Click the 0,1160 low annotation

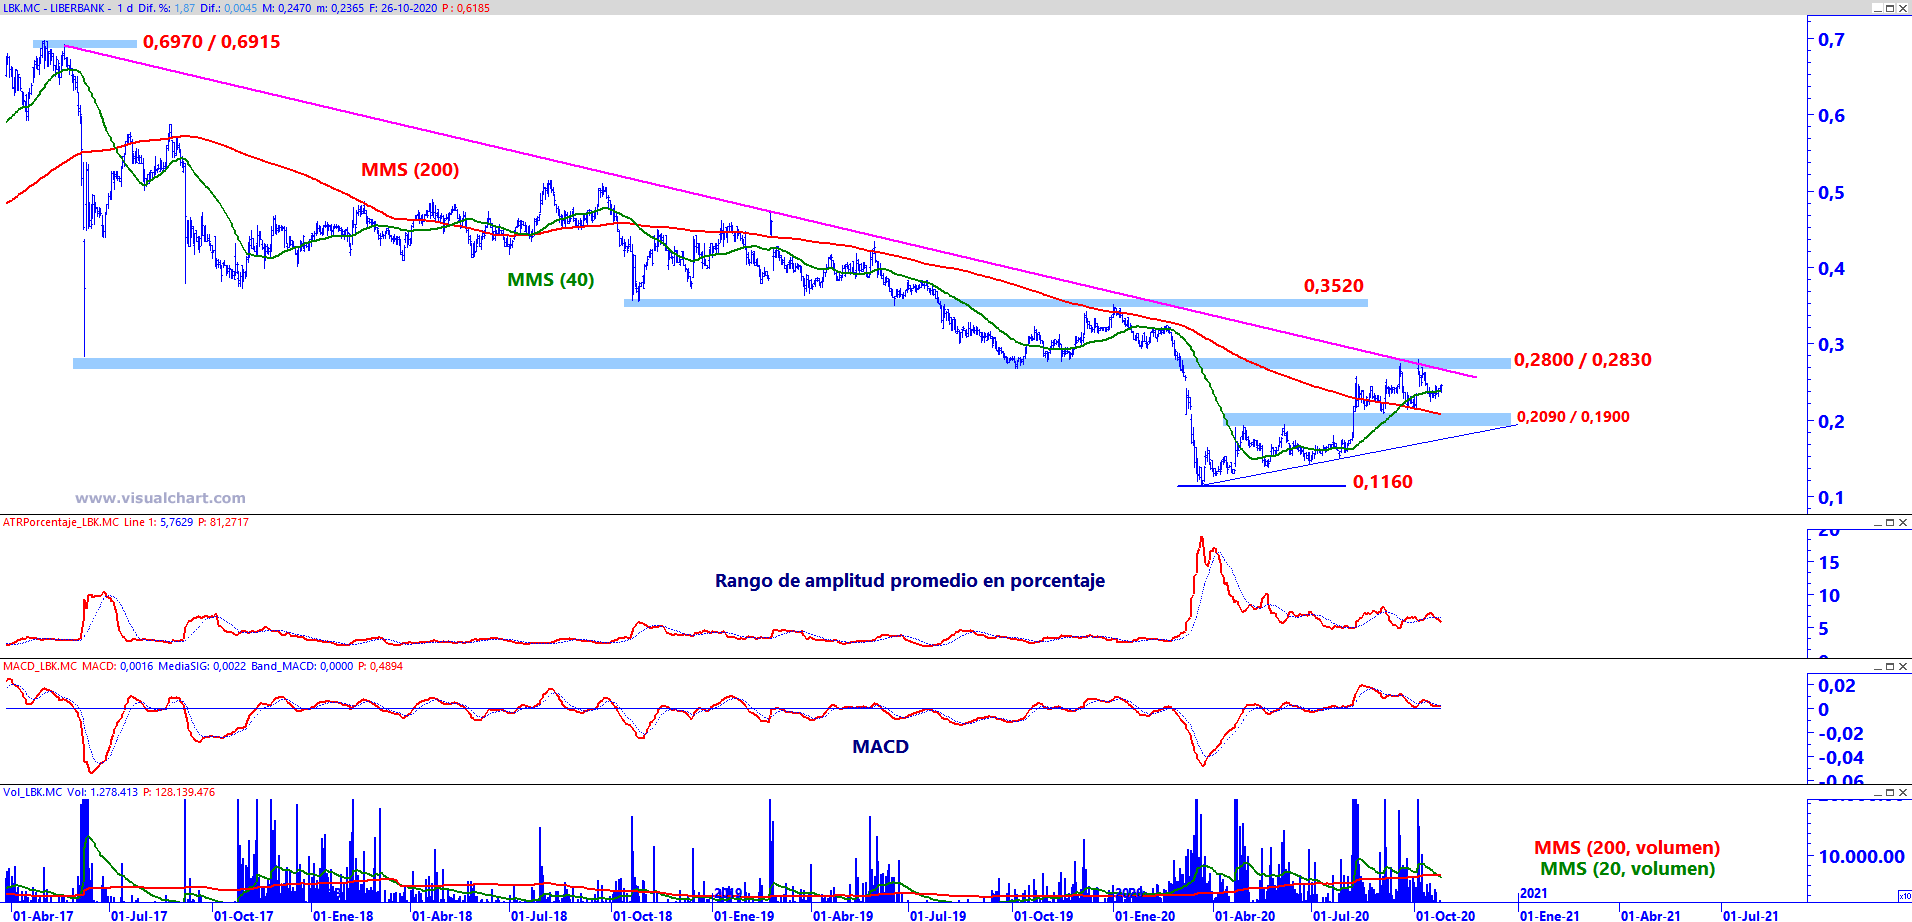click(x=1383, y=482)
